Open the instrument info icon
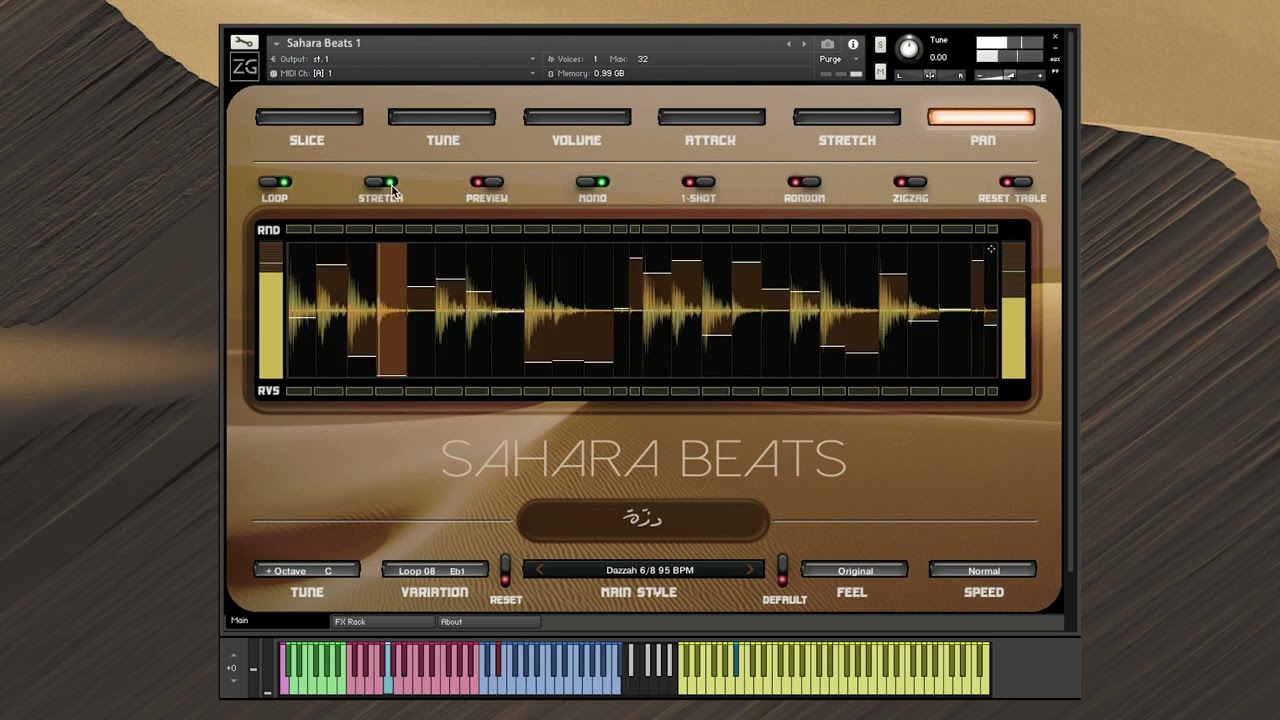The height and width of the screenshot is (720, 1280). [853, 44]
